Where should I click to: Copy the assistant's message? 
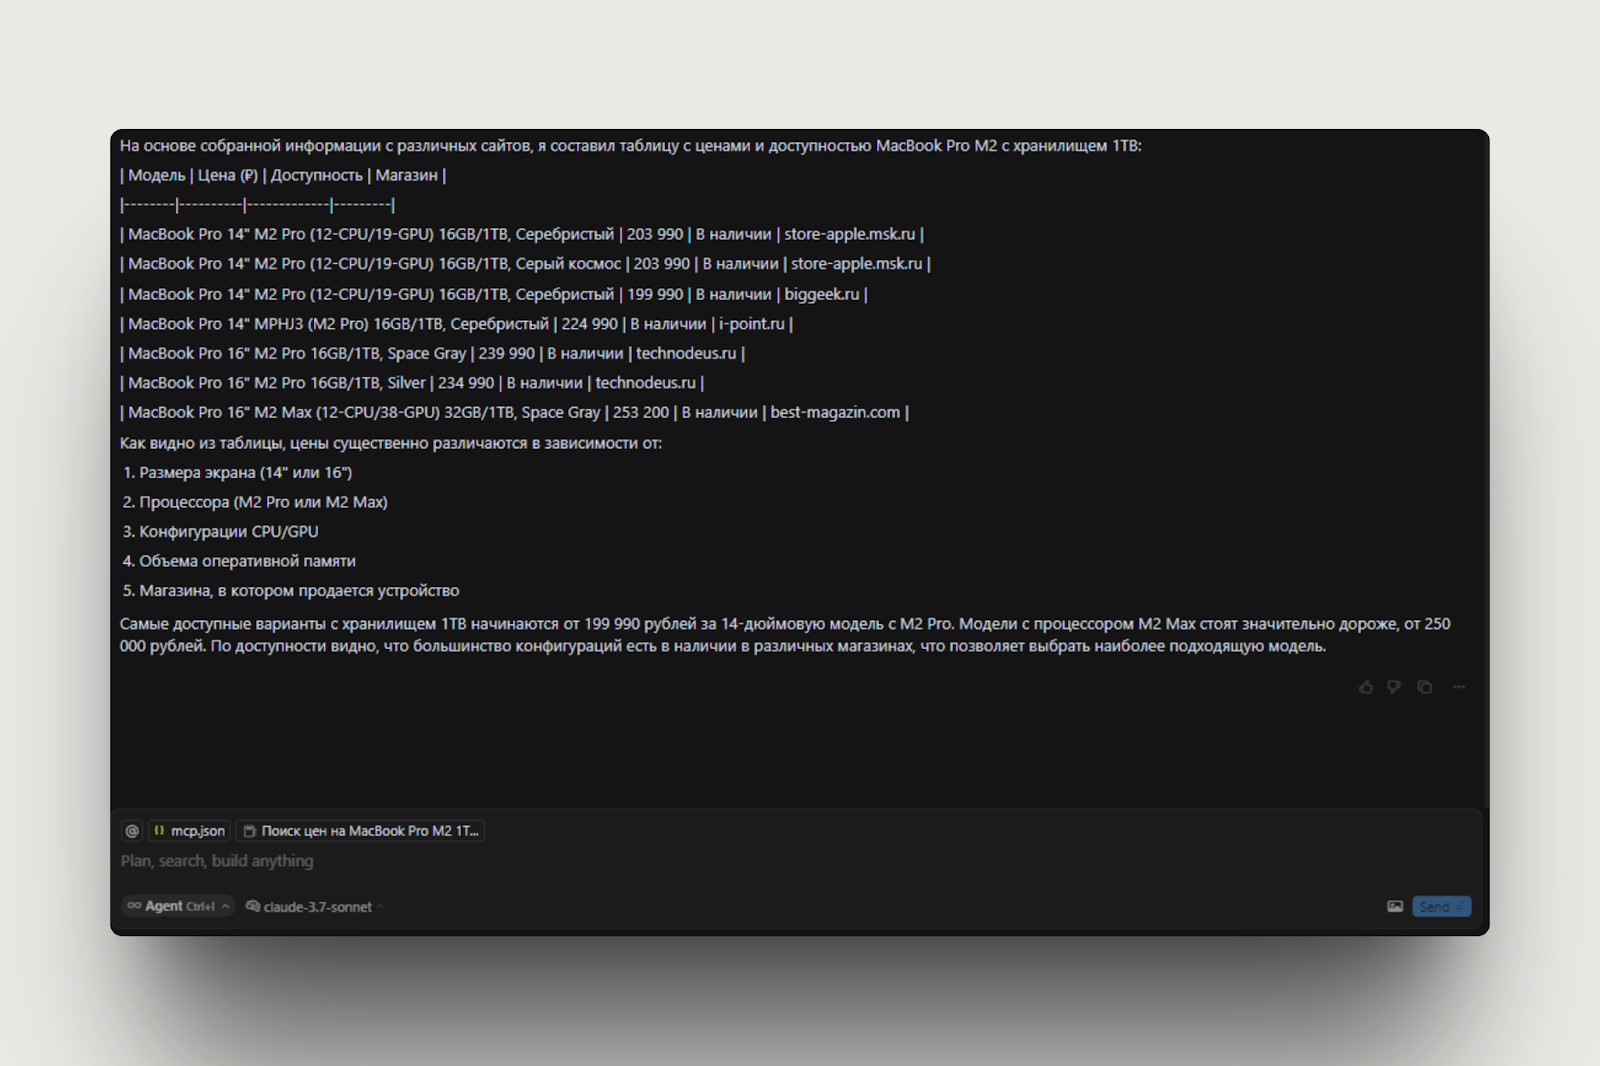click(x=1425, y=687)
